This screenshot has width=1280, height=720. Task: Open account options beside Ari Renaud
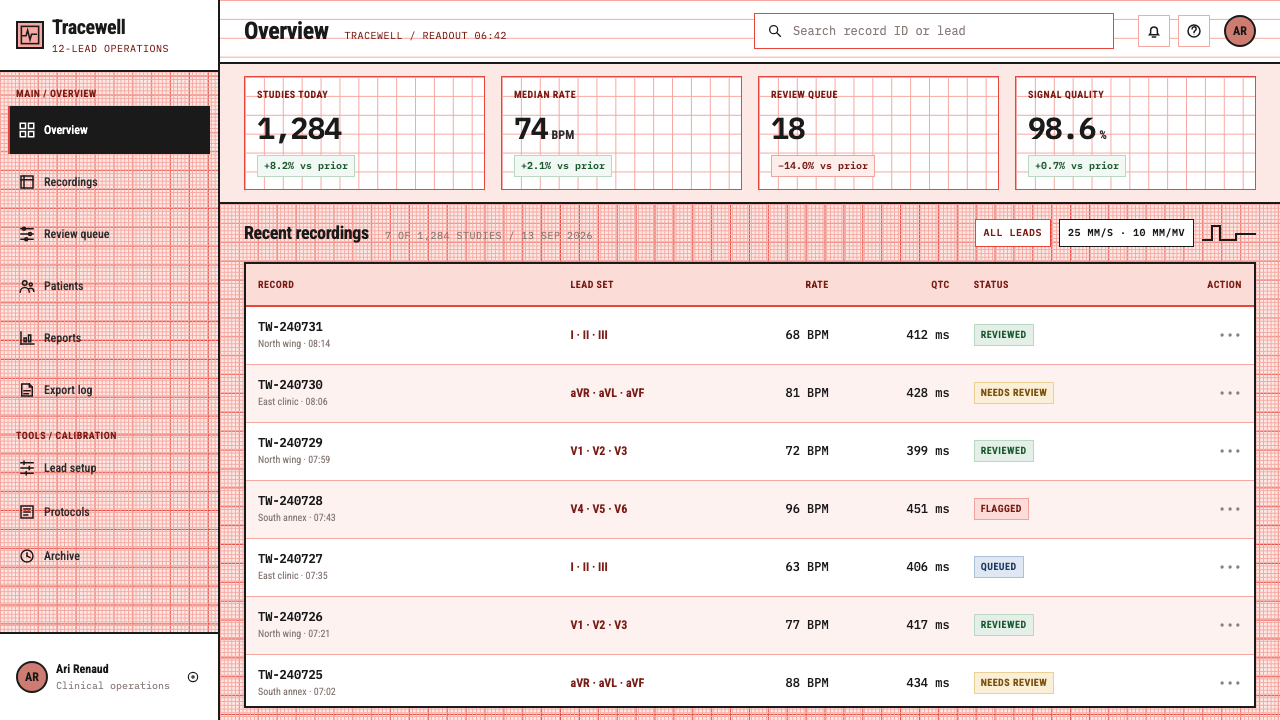(x=193, y=677)
